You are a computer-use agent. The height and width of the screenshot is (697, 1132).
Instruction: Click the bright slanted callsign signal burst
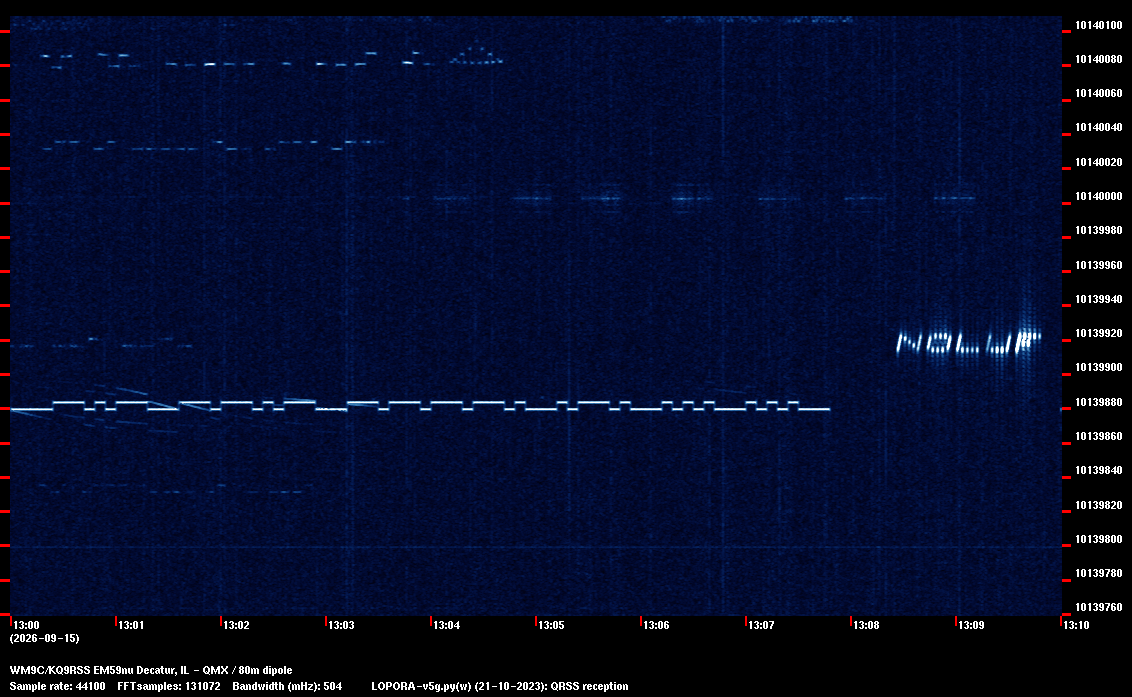[968, 342]
